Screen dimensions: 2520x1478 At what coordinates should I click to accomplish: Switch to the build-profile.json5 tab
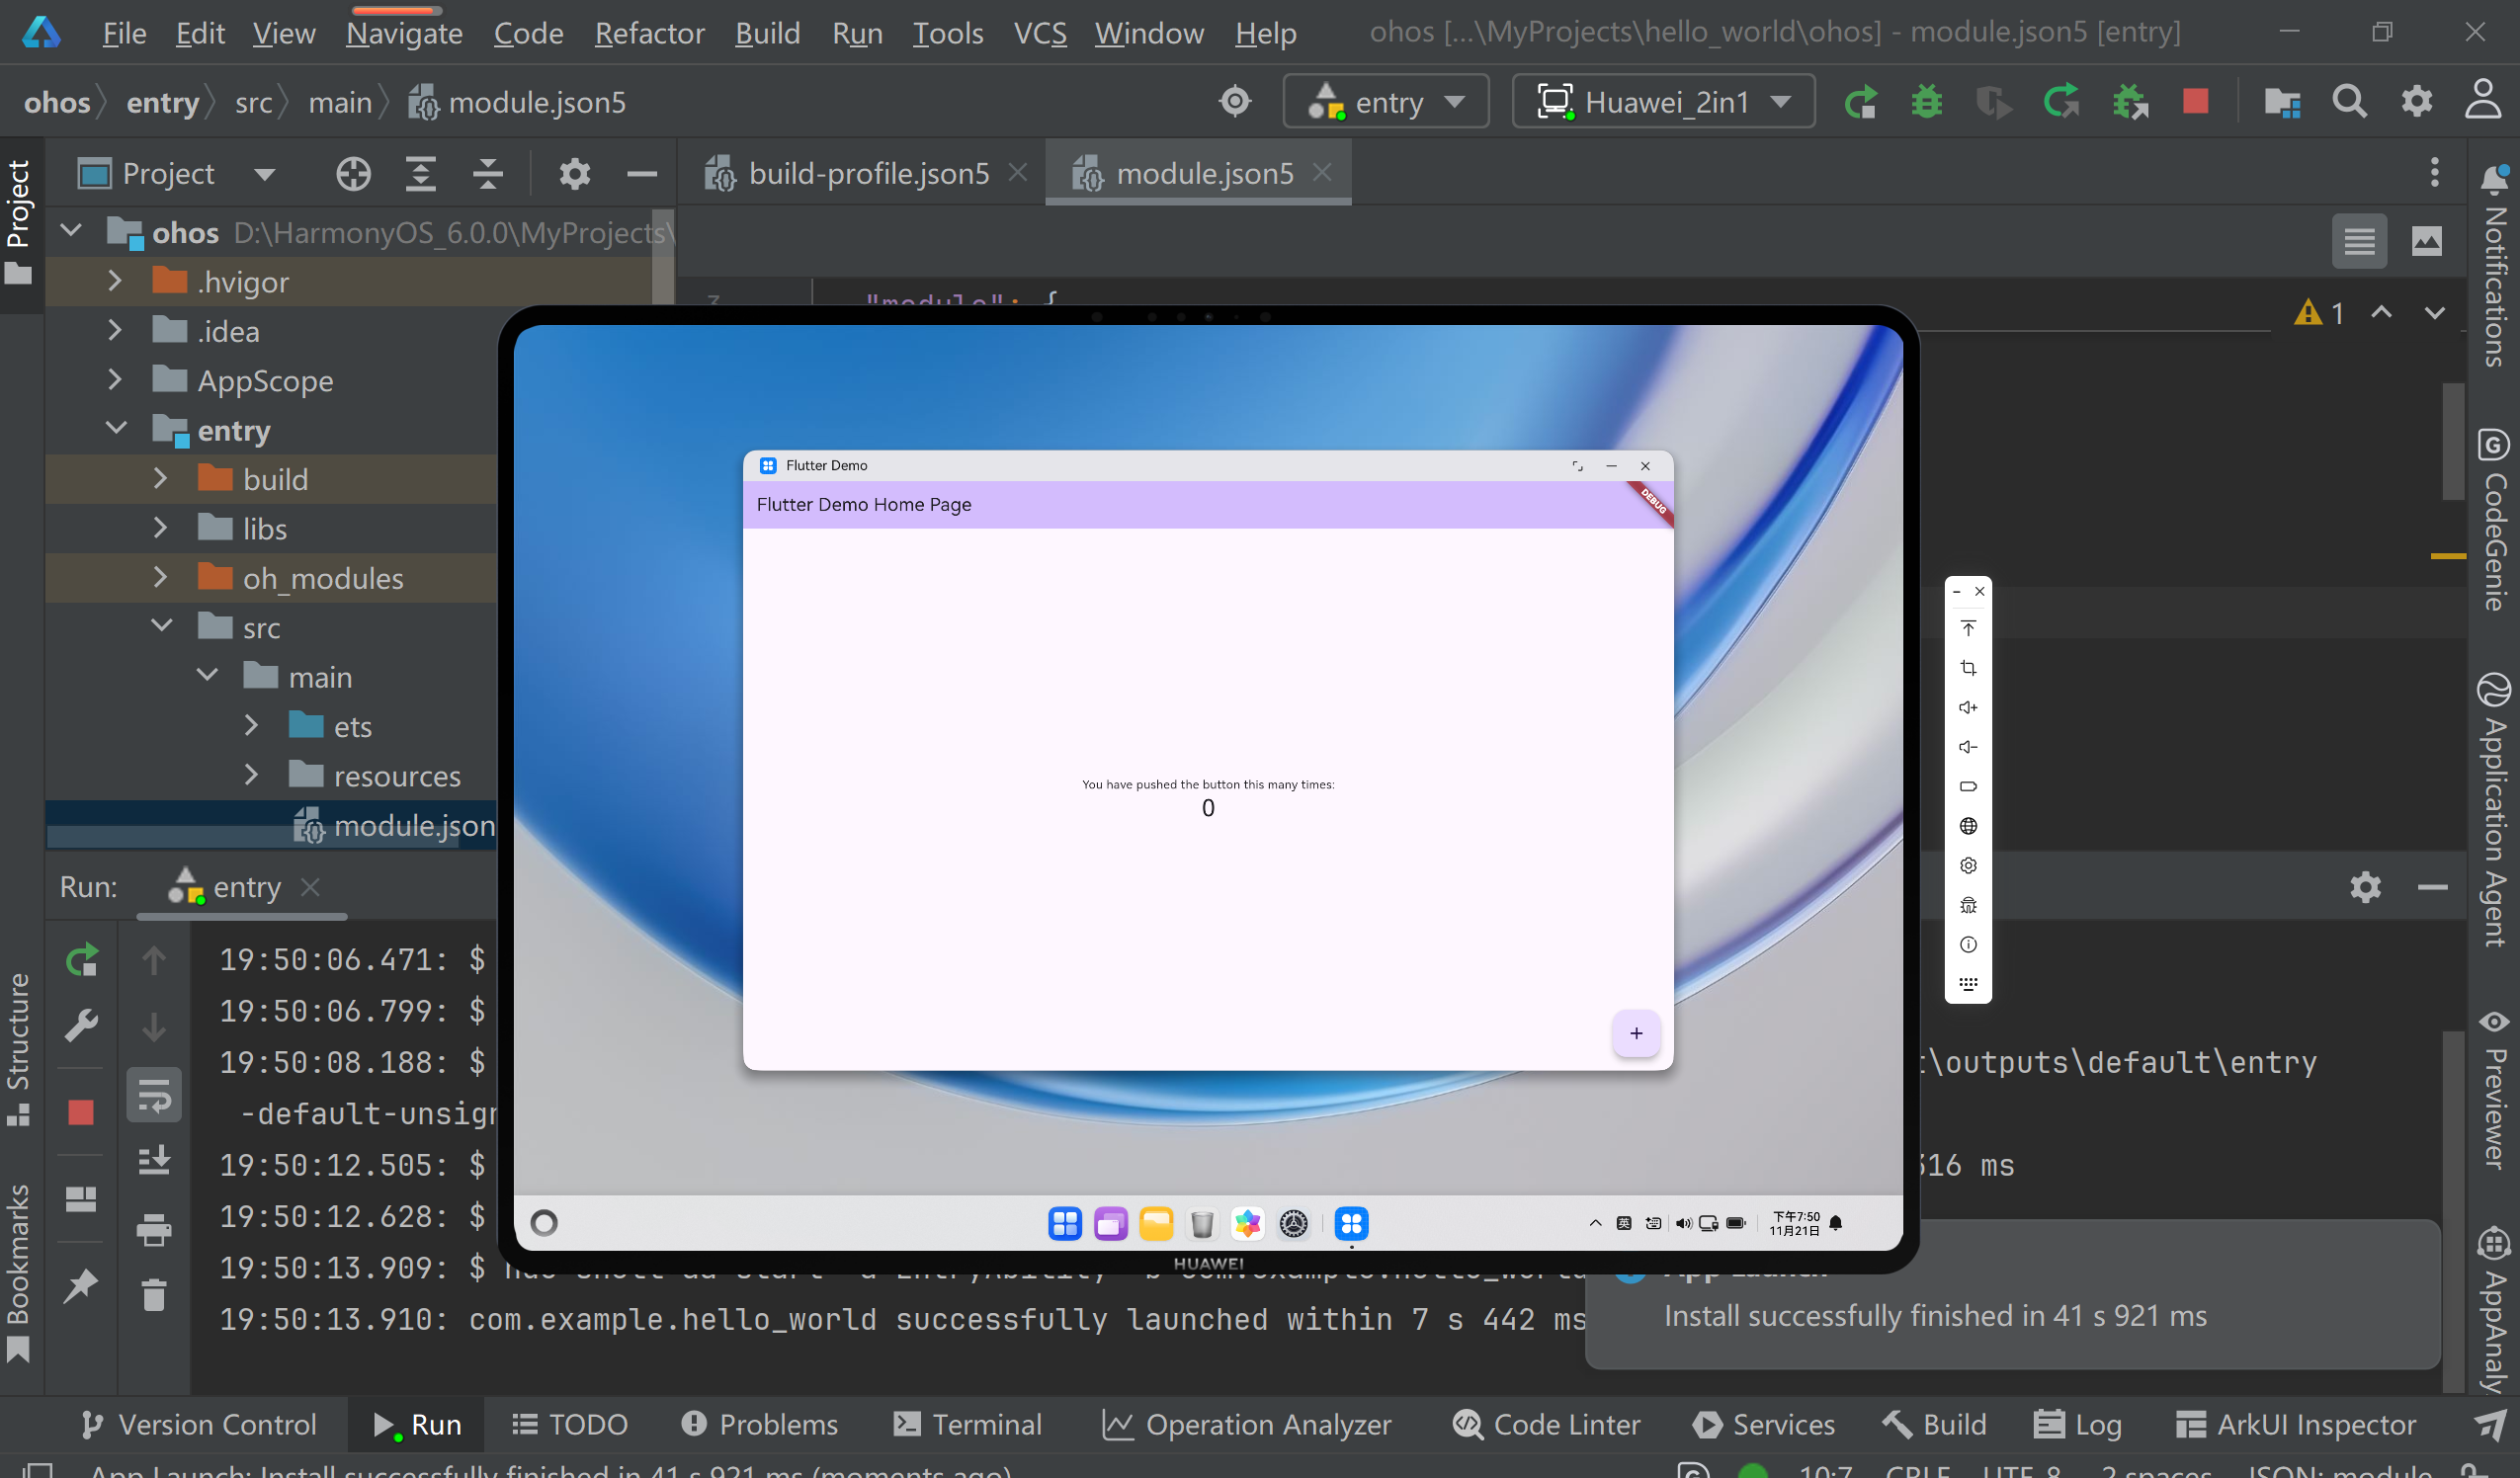(x=868, y=174)
